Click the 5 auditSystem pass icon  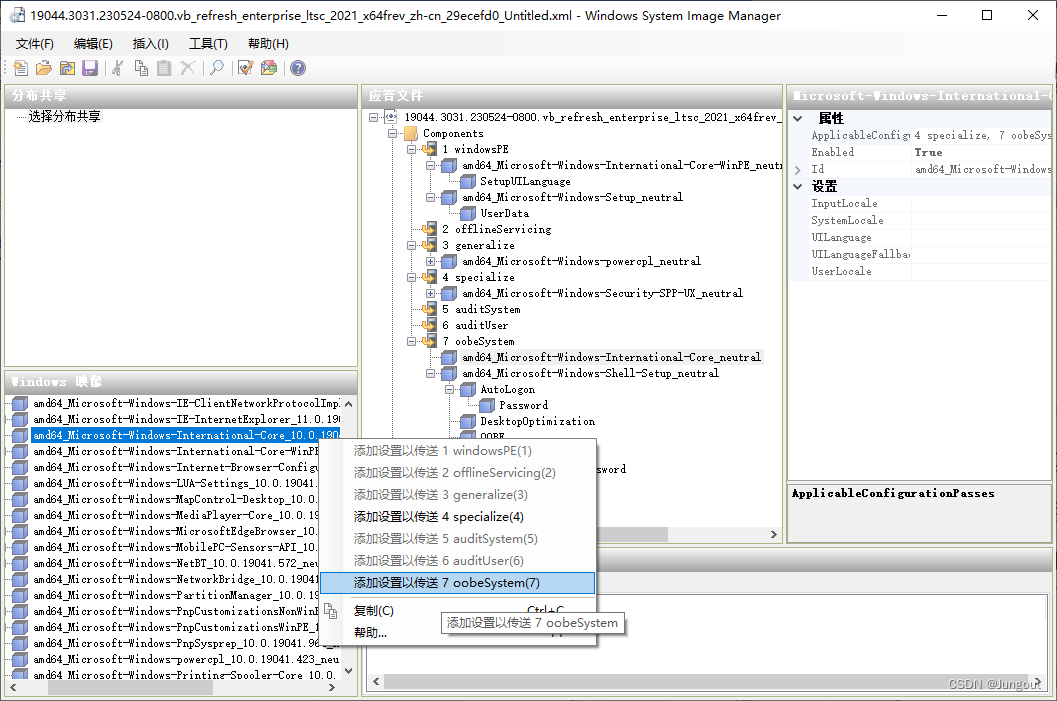click(x=429, y=309)
